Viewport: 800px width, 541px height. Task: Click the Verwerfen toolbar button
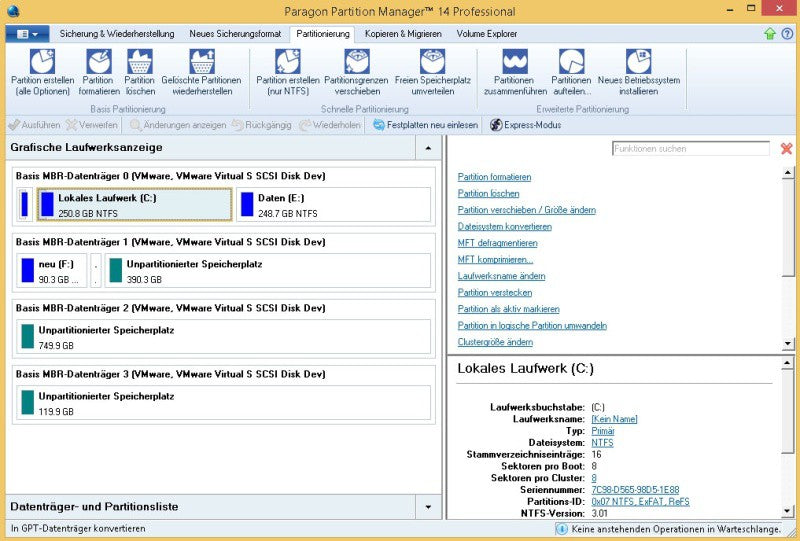click(92, 125)
